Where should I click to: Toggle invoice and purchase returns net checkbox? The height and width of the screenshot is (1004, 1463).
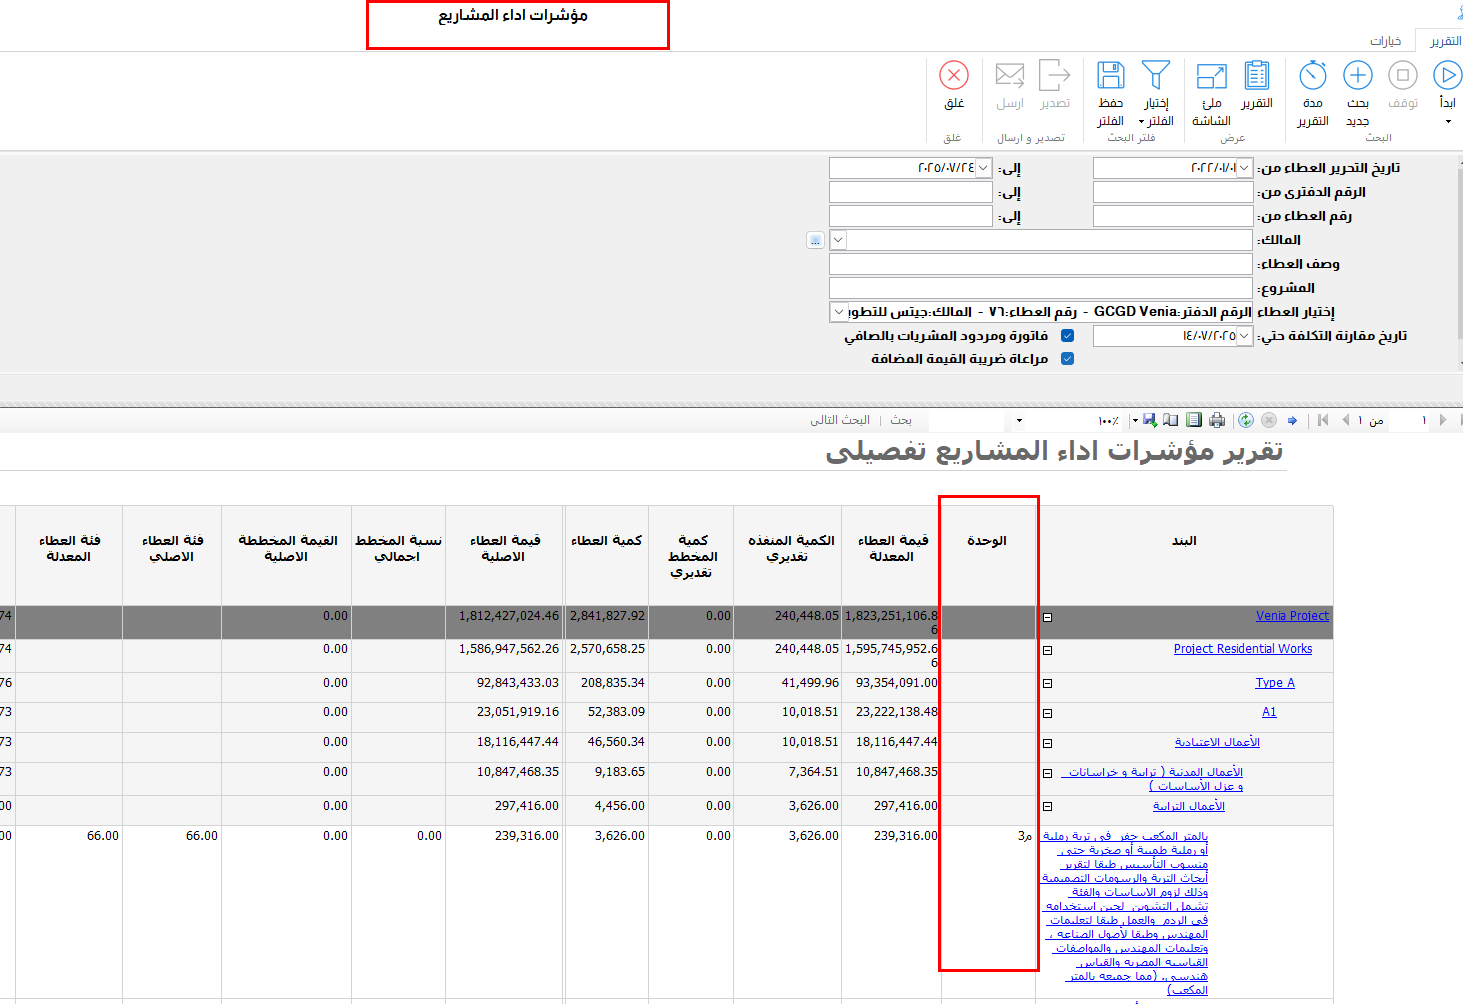(1068, 336)
